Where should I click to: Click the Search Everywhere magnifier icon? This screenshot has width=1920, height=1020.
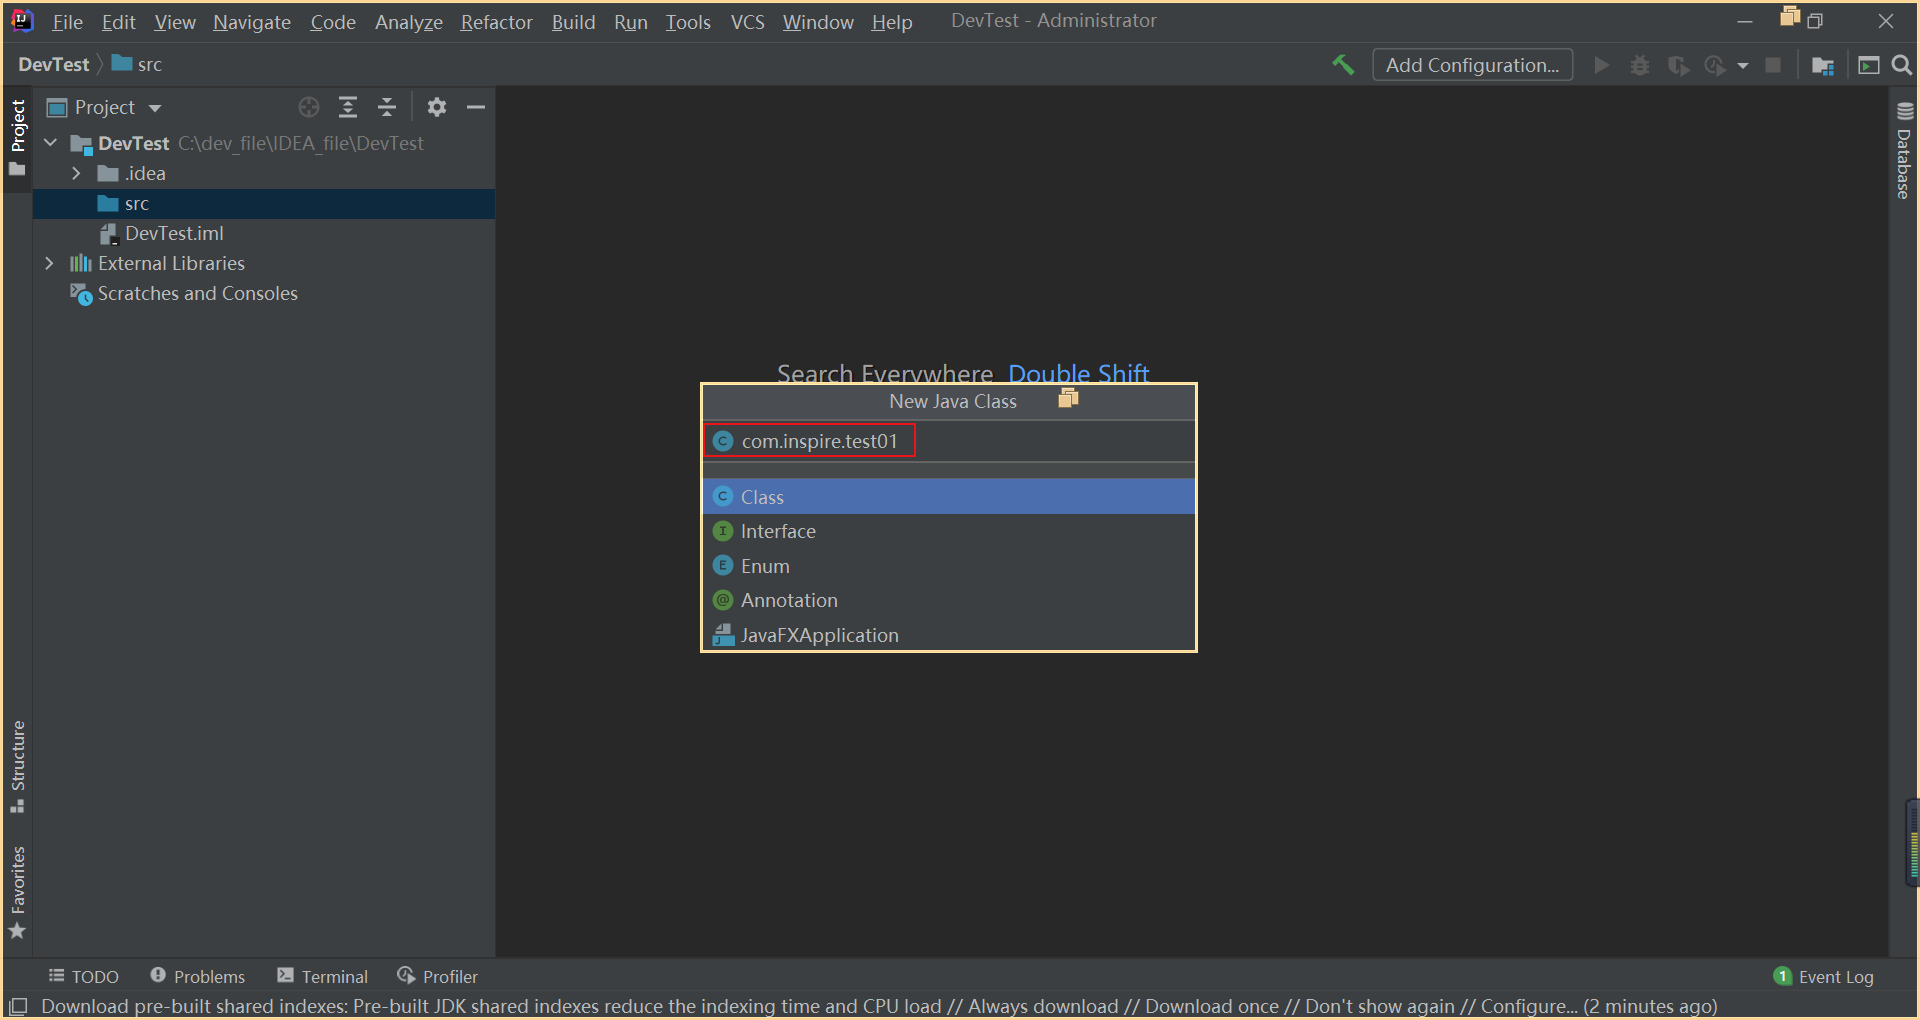point(1902,65)
